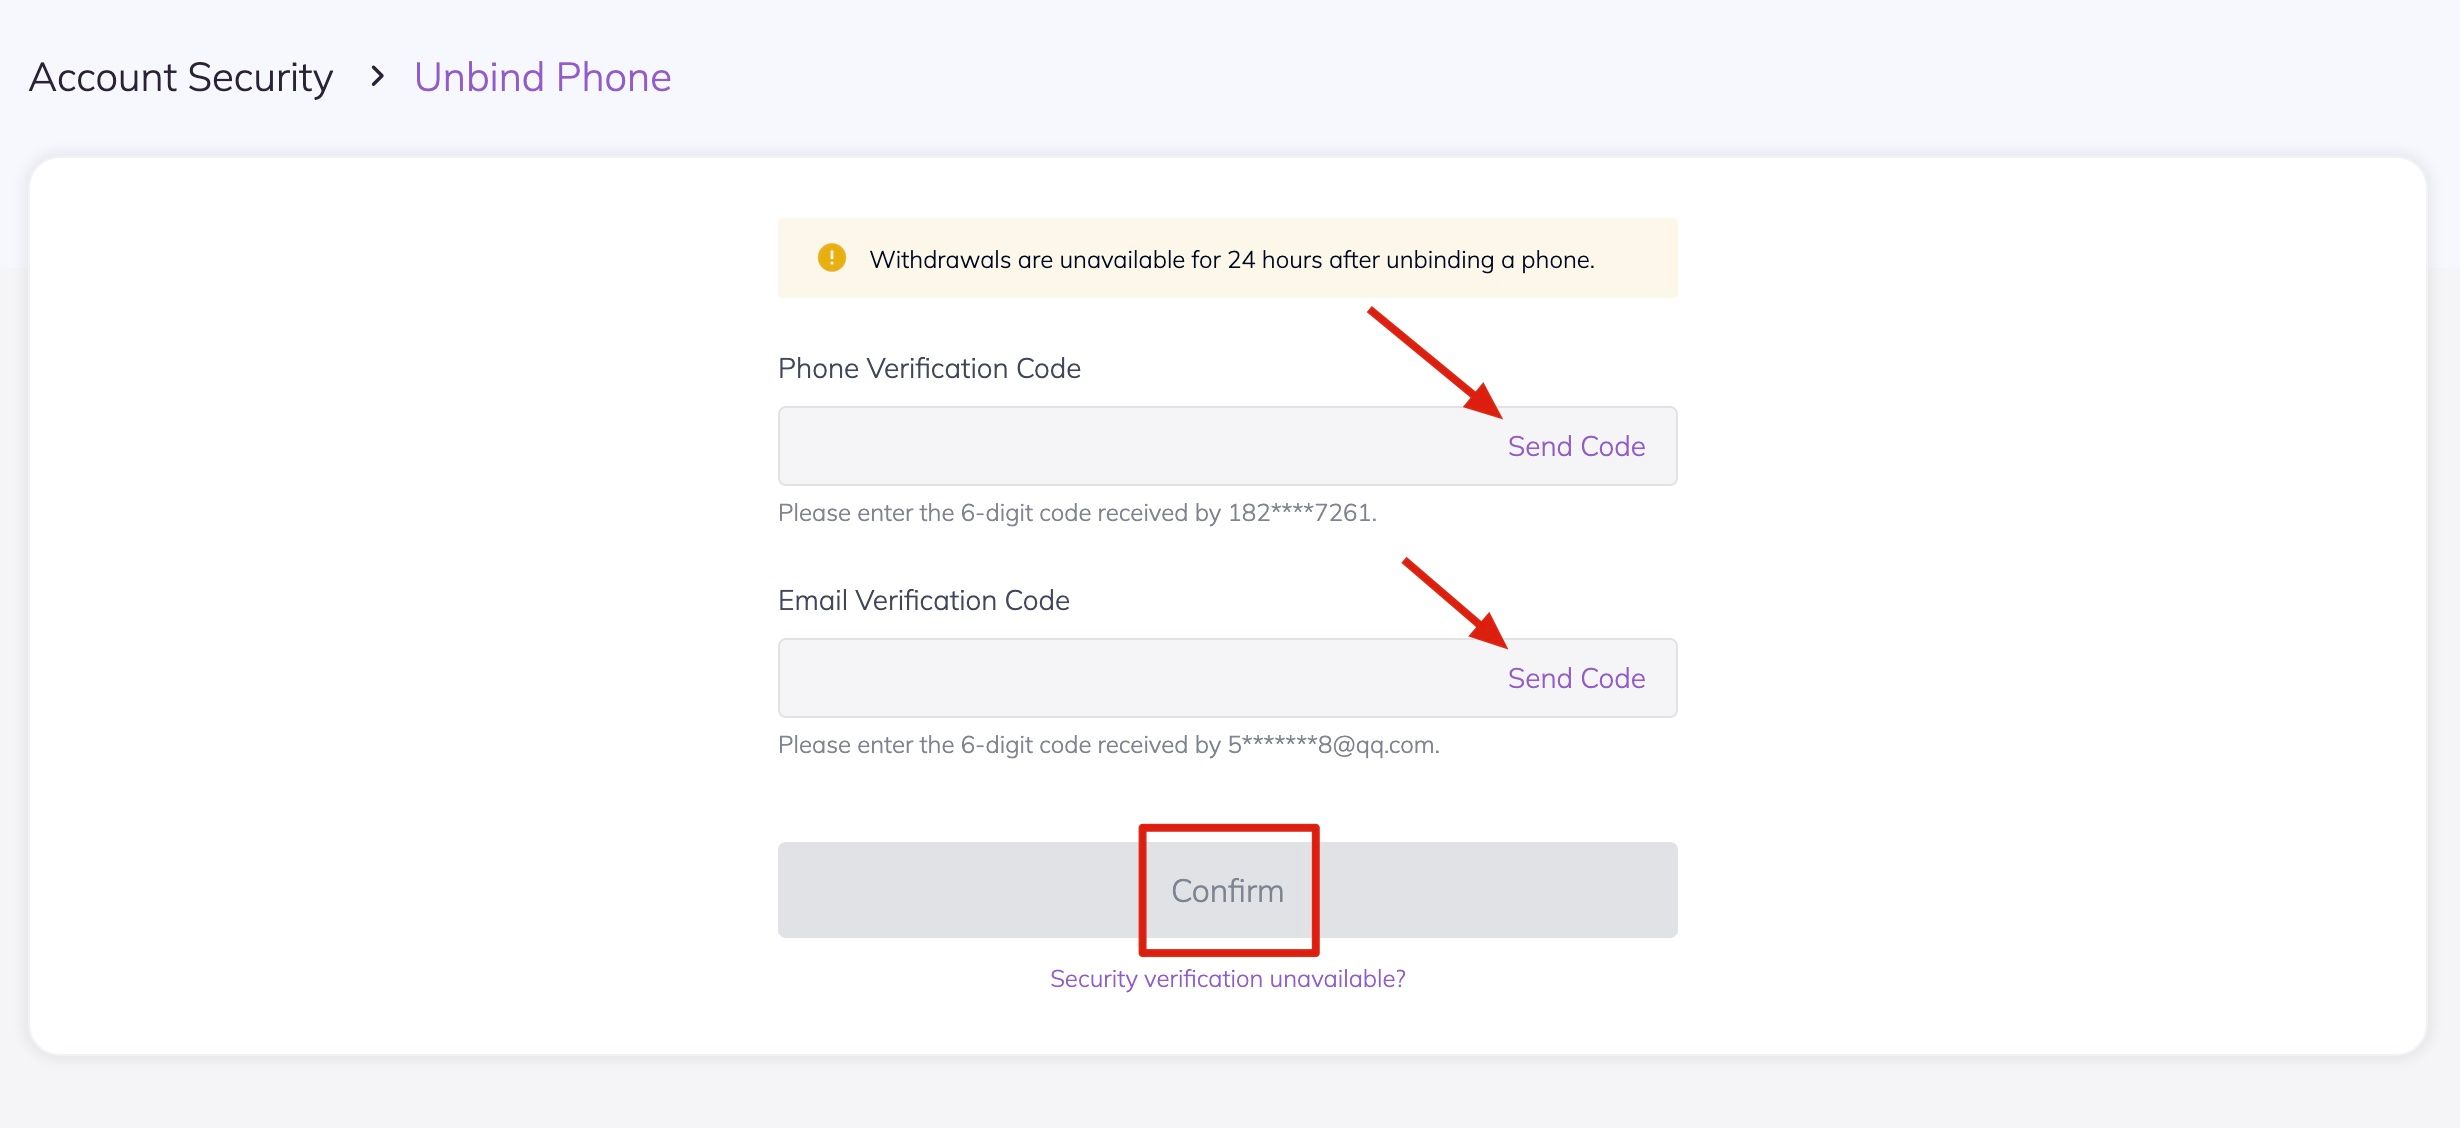2460x1128 pixels.
Task: Focus the Phone Verification Code input field
Action: point(1130,446)
